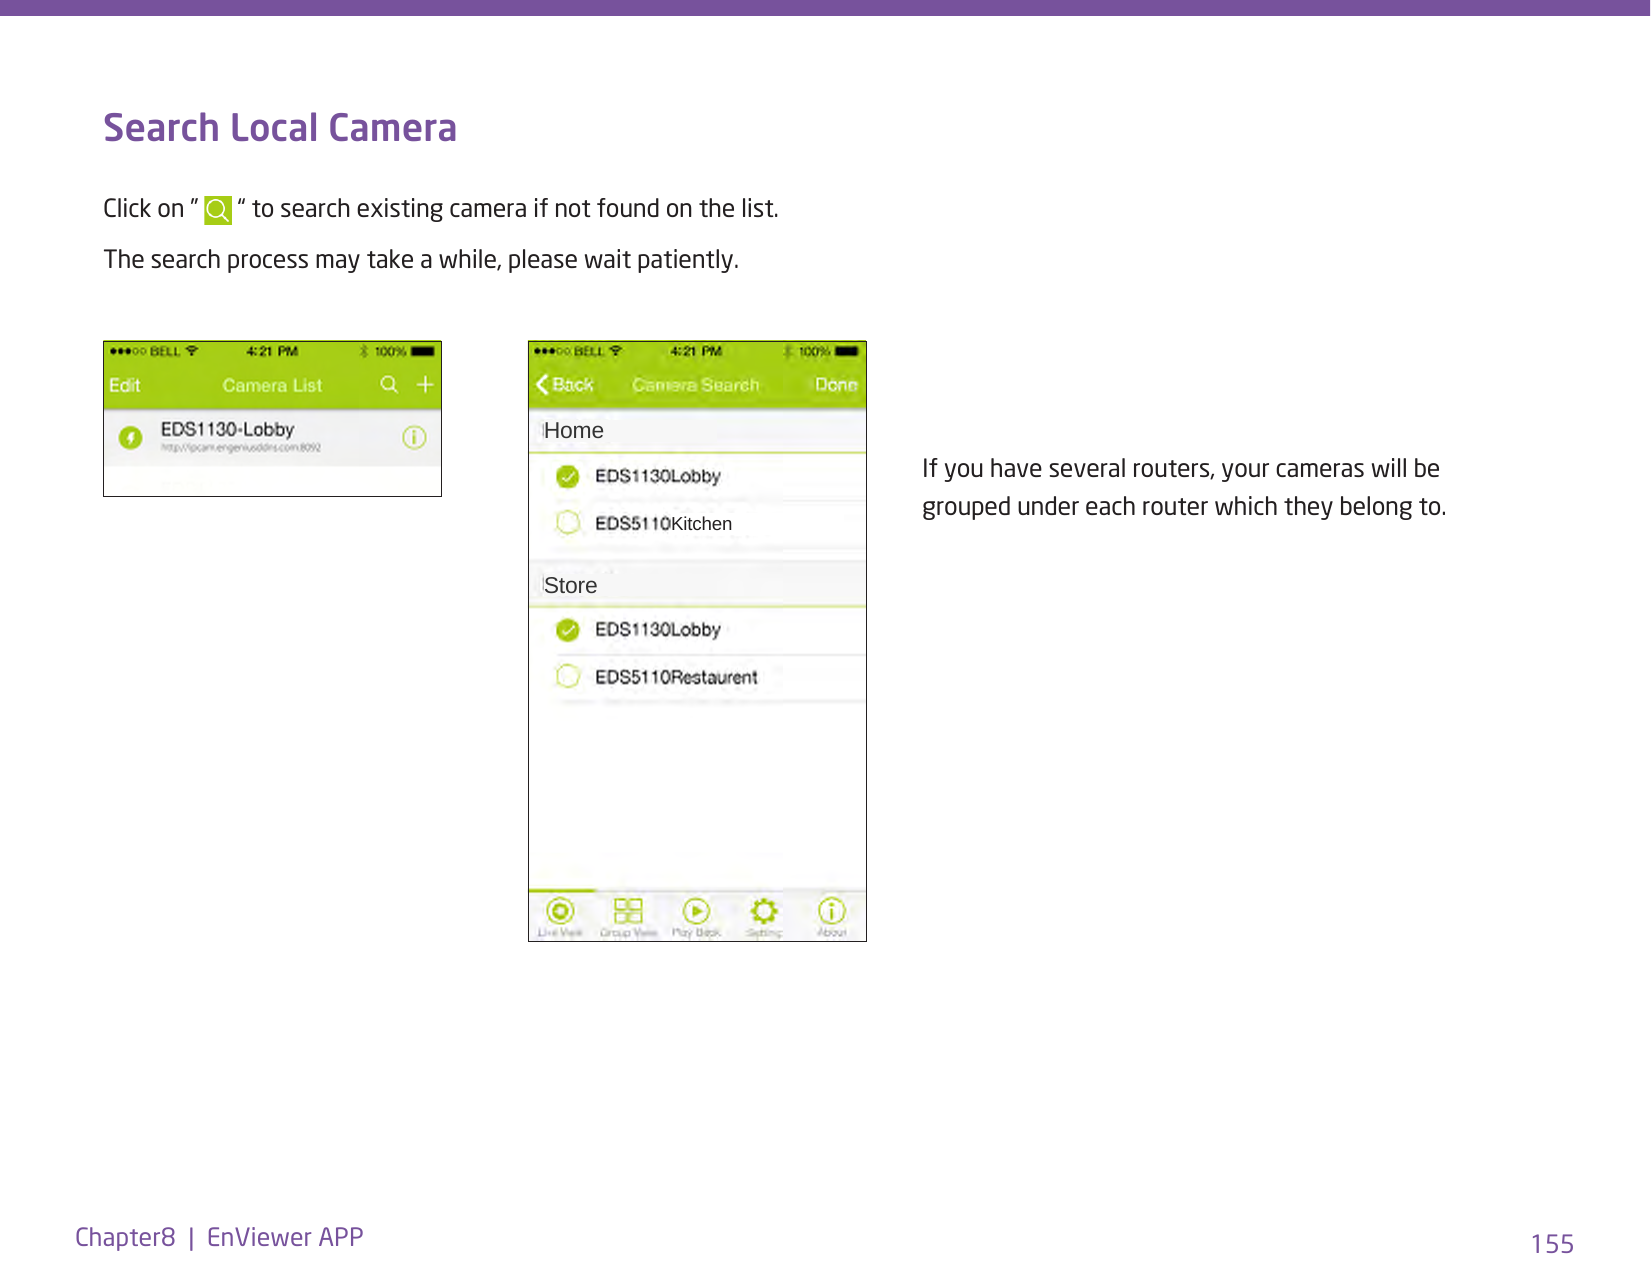The image size is (1651, 1275).
Task: Tap Edit in Camera List header
Action: (x=125, y=386)
